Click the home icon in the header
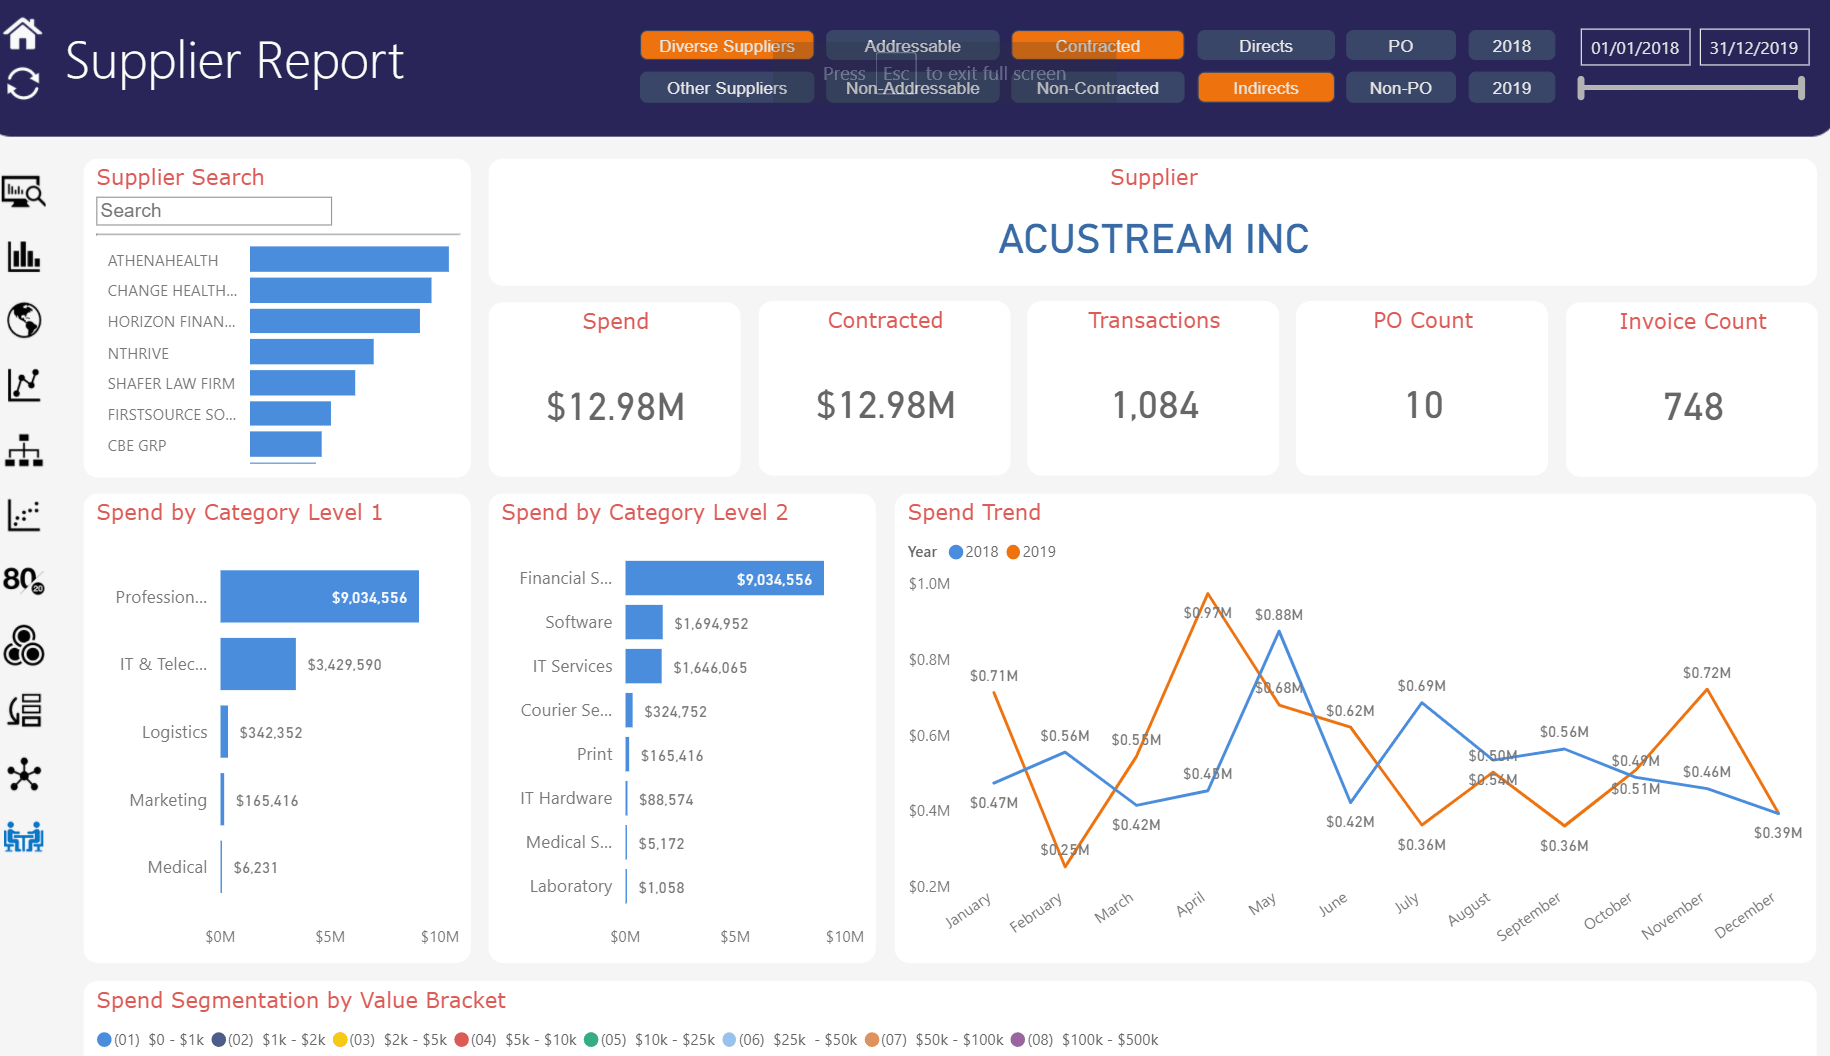 coord(23,33)
